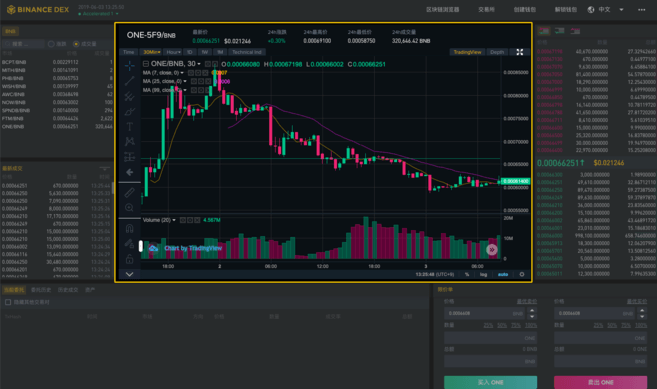
Task: Click the trading pair search field
Action: pyautogui.click(x=23, y=44)
